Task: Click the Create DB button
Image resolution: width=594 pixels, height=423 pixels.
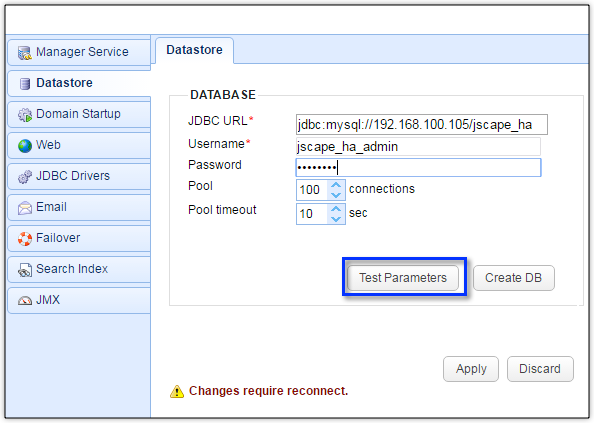Action: tap(514, 278)
